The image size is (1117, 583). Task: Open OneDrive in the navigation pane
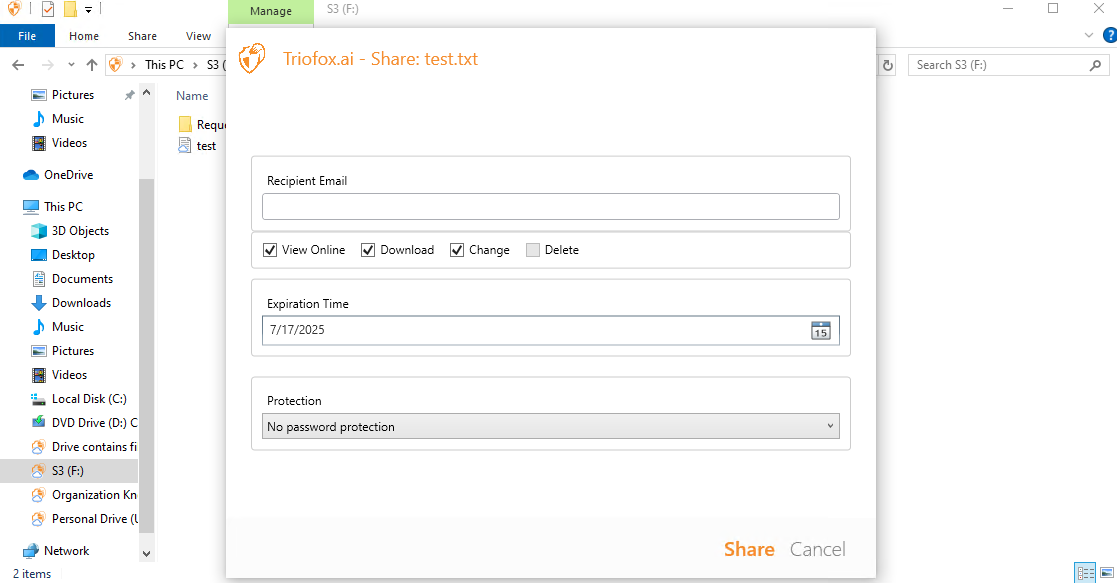coord(68,175)
